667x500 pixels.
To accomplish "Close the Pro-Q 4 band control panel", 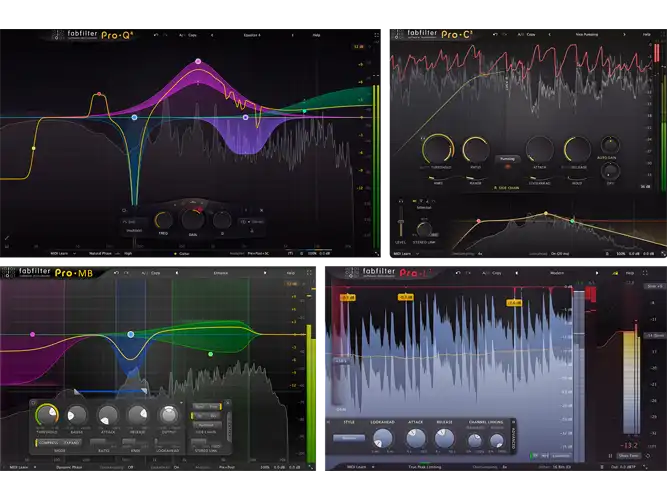I will tap(261, 210).
